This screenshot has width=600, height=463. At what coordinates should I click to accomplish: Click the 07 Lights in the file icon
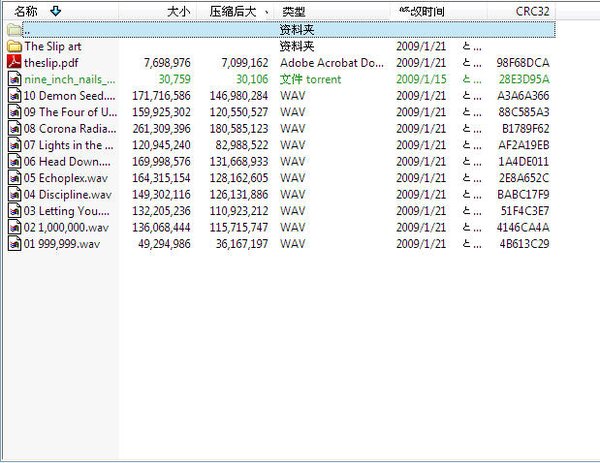[15, 145]
